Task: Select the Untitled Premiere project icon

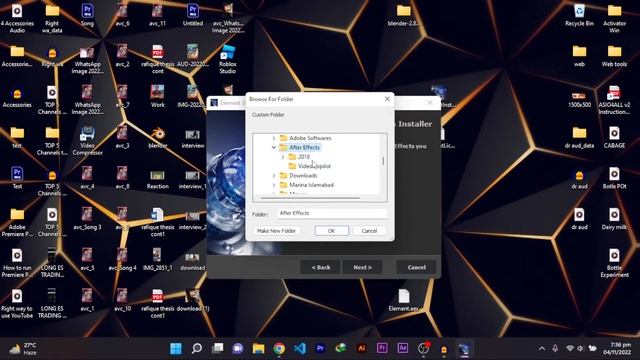Action: click(x=193, y=16)
